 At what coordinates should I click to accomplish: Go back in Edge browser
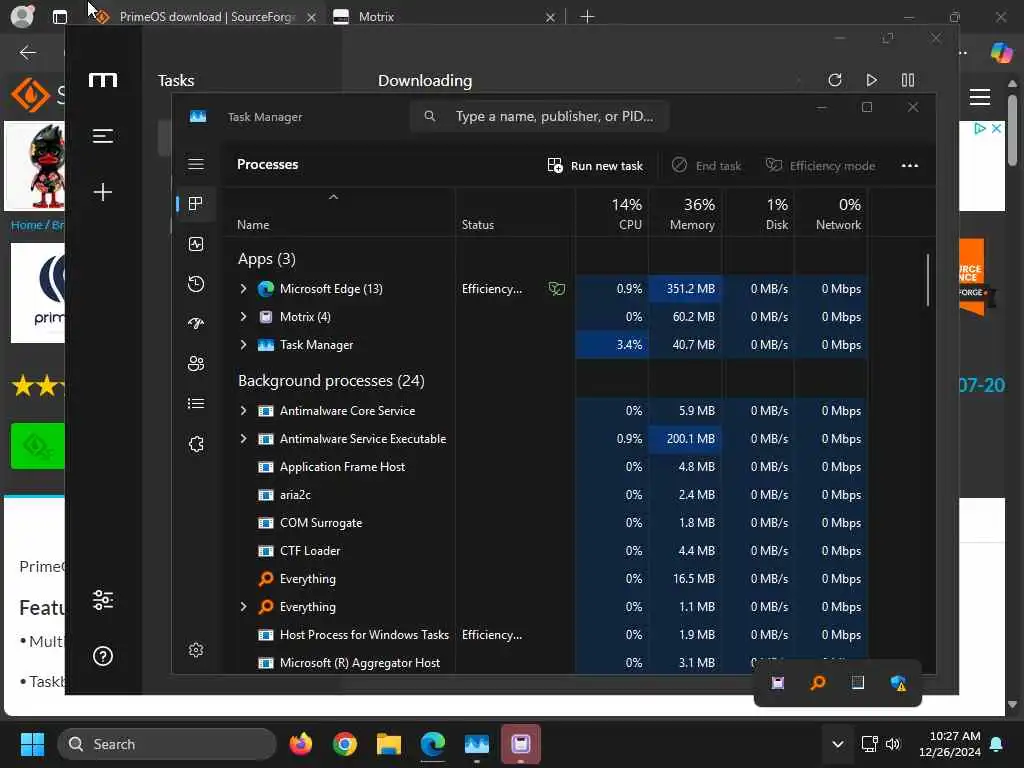pyautogui.click(x=28, y=52)
